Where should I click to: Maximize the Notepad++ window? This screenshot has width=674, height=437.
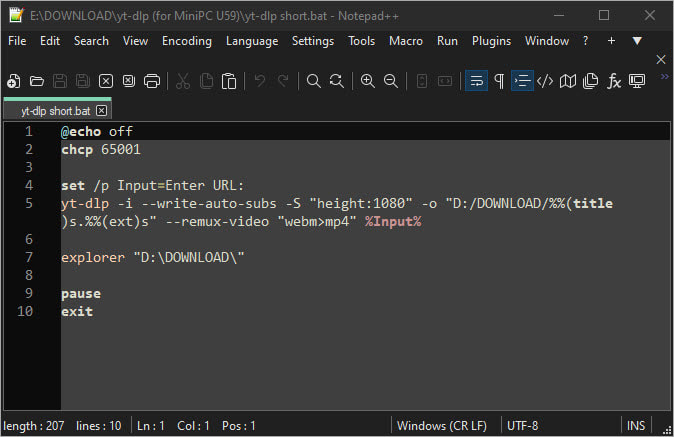point(604,15)
